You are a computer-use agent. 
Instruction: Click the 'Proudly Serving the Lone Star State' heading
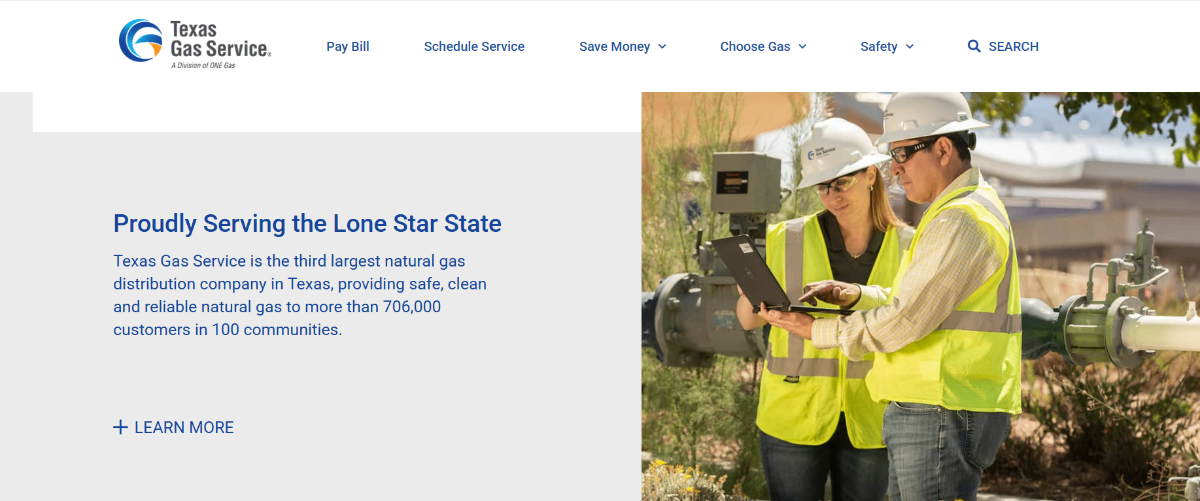pyautogui.click(x=307, y=223)
